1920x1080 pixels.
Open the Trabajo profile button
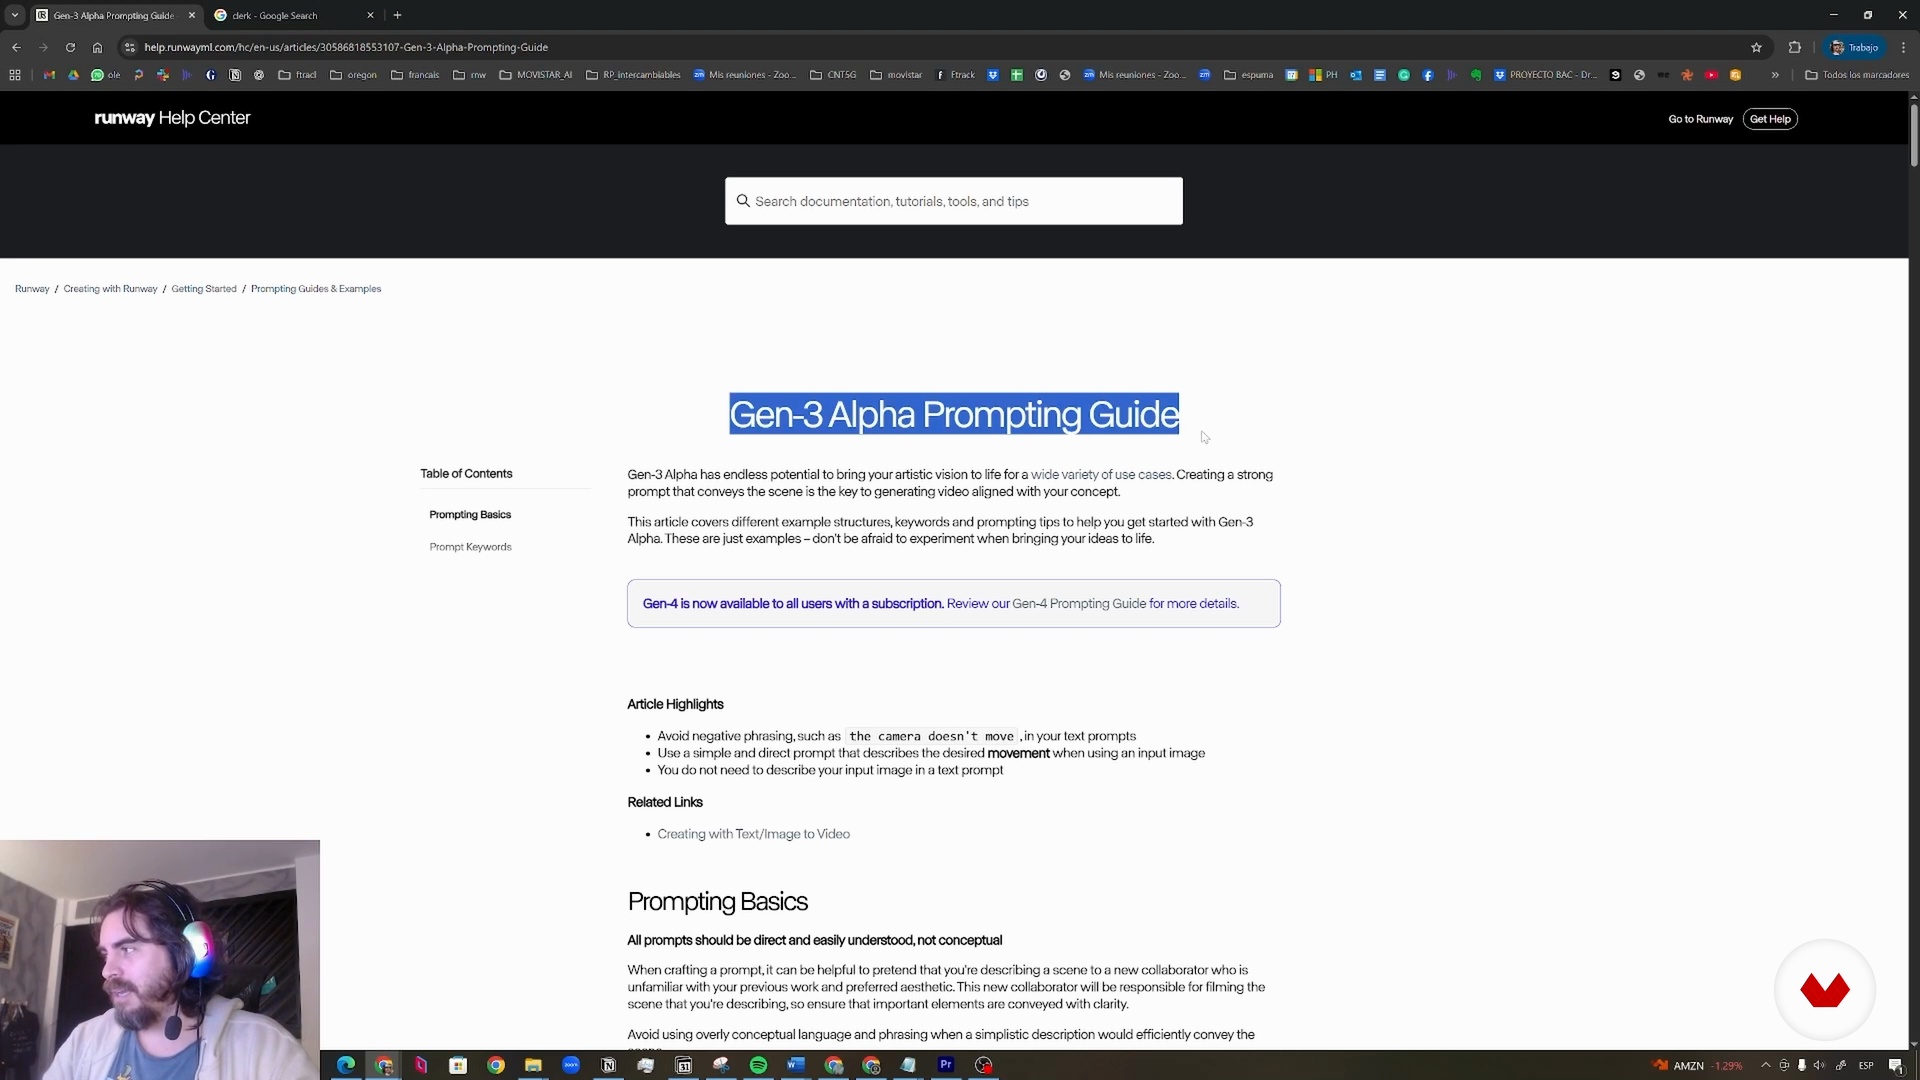[x=1855, y=47]
